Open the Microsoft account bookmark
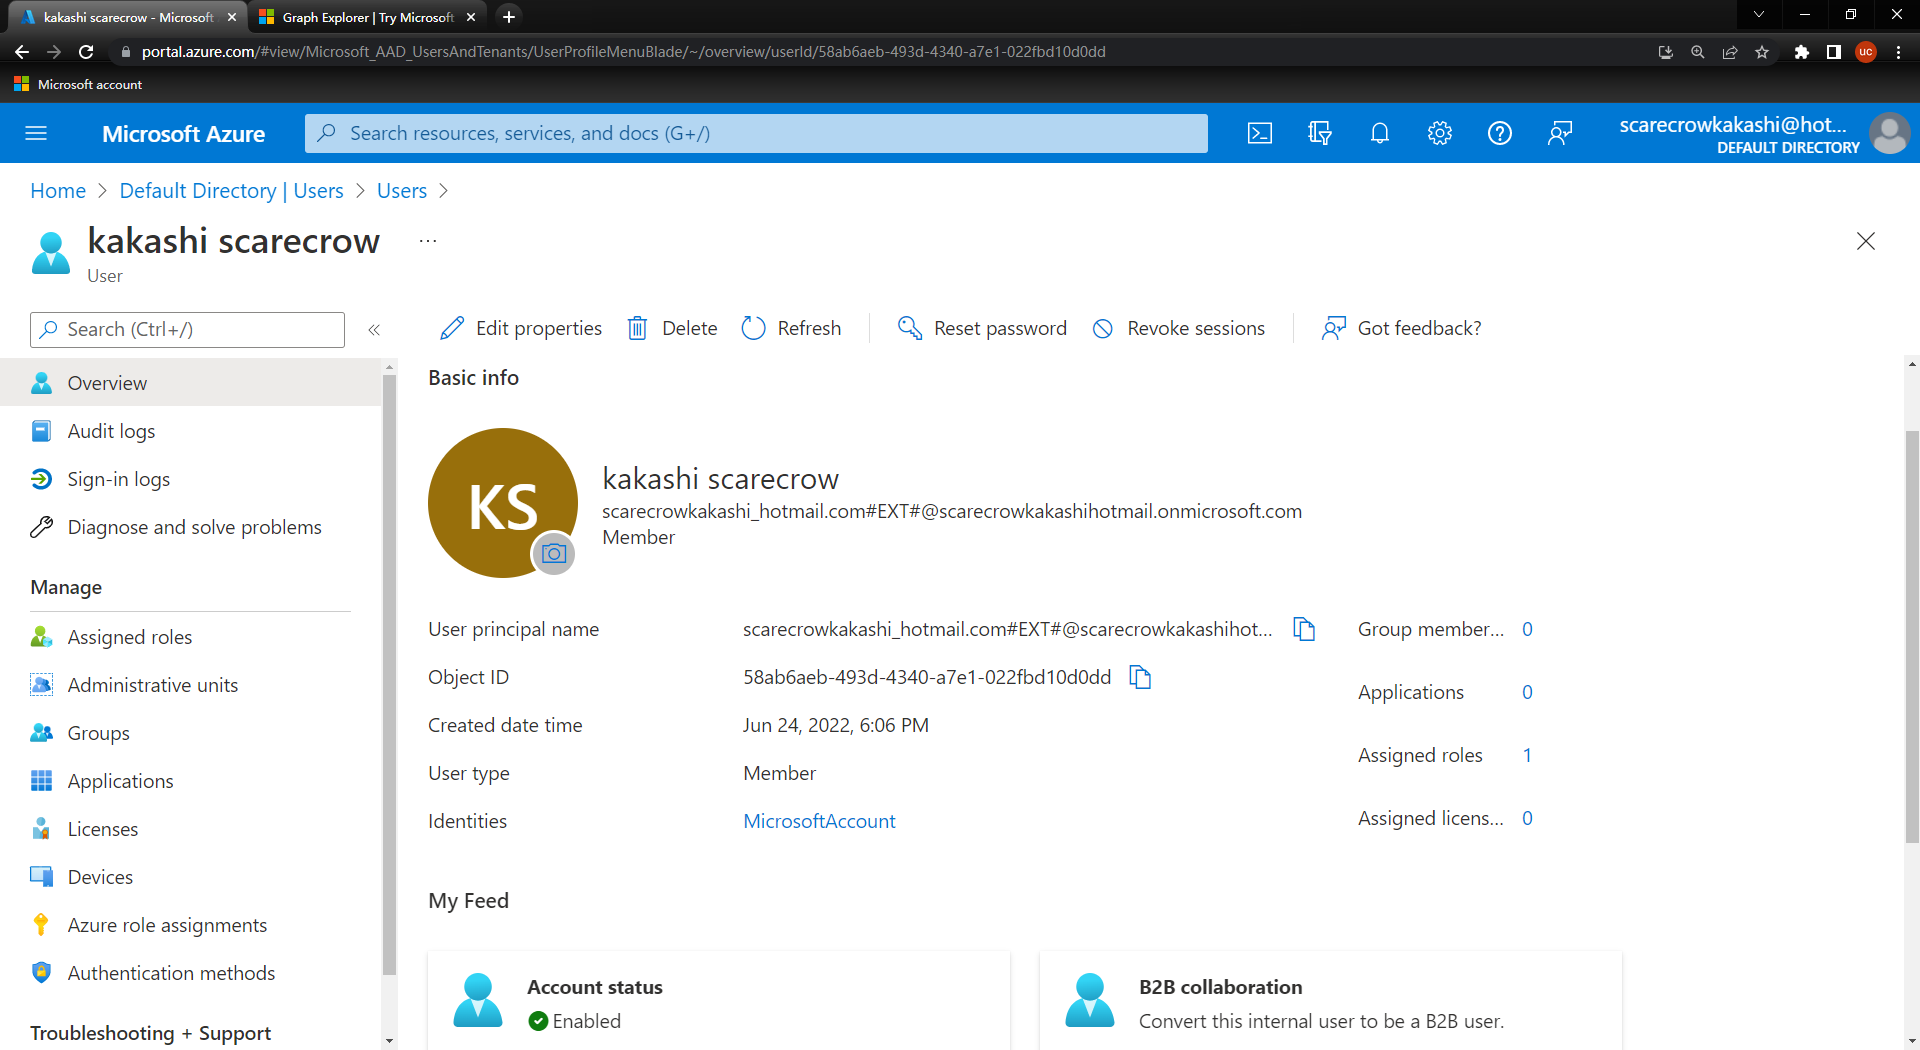The height and width of the screenshot is (1050, 1920). point(78,85)
